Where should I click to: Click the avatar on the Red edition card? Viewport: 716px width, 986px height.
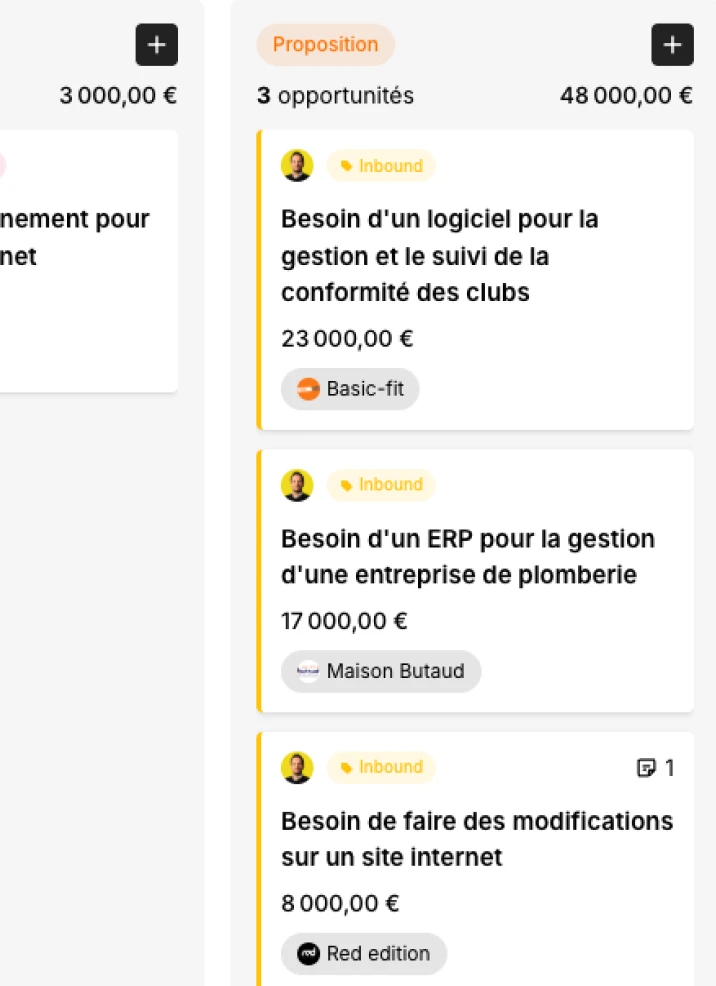point(296,768)
